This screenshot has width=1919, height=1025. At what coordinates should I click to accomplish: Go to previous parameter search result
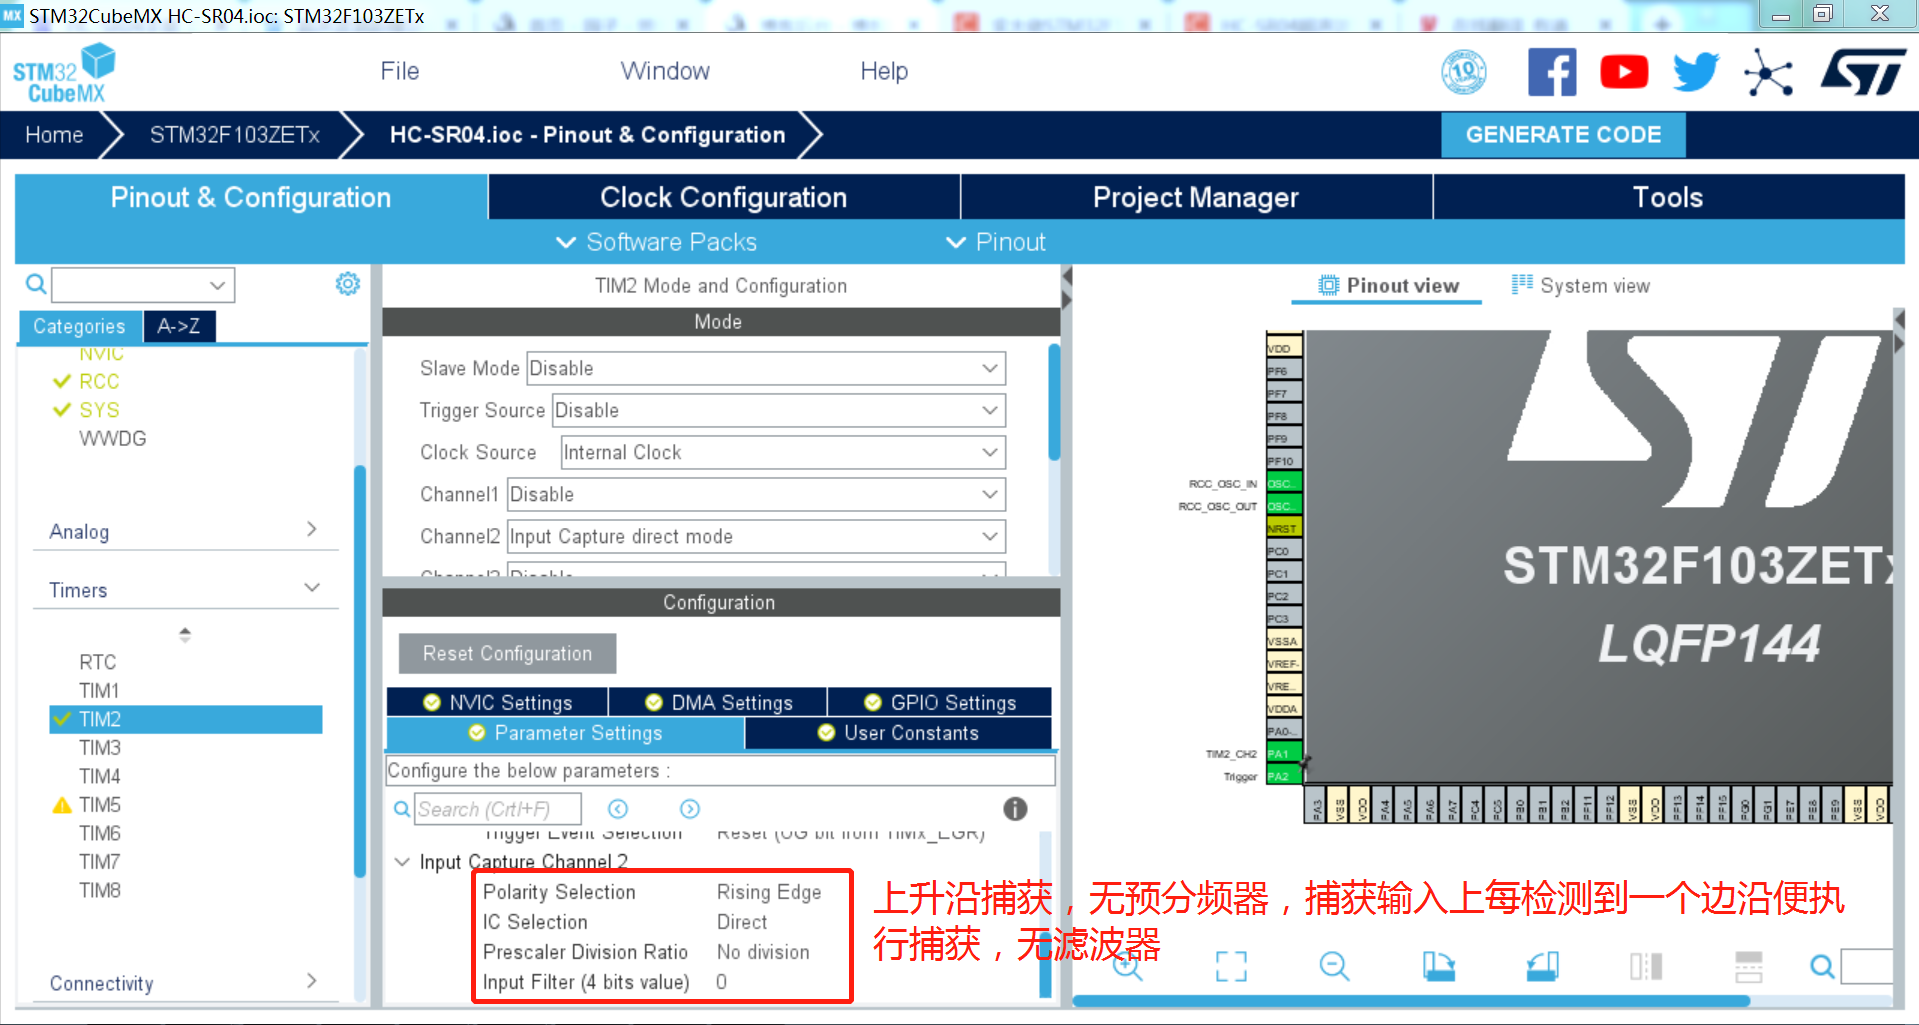pyautogui.click(x=618, y=809)
